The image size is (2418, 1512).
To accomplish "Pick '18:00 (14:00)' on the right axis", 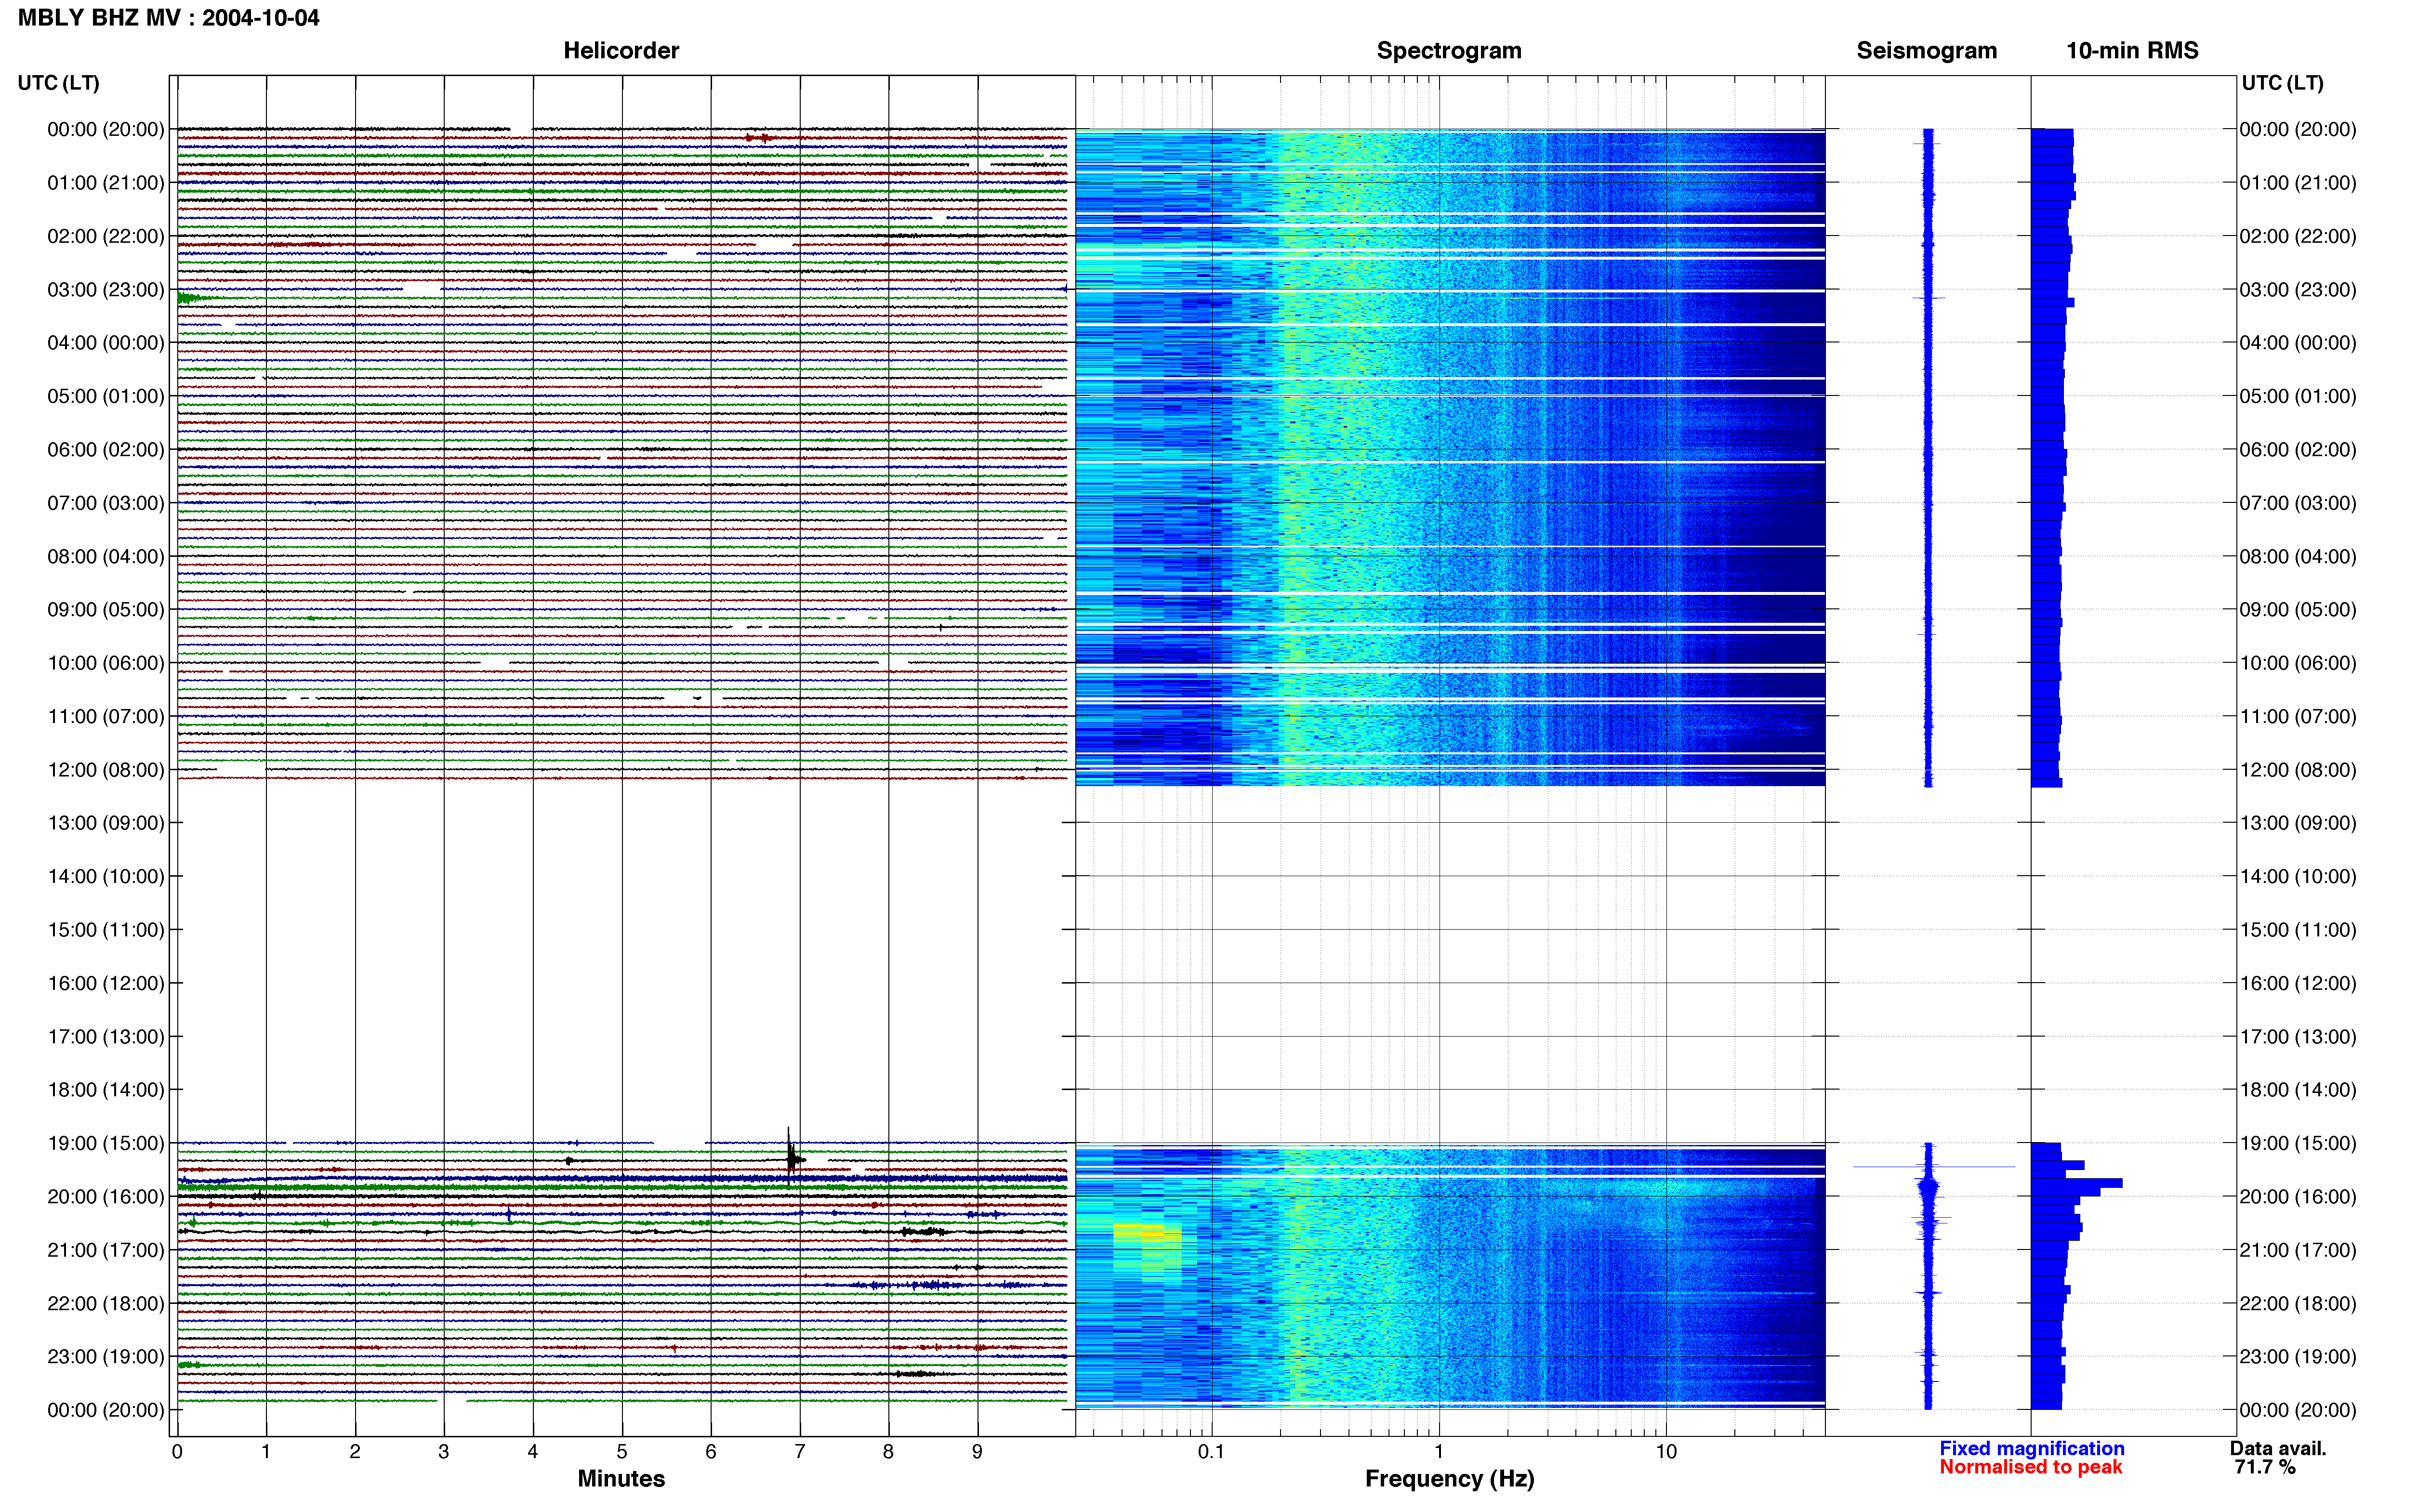I will (2298, 1090).
